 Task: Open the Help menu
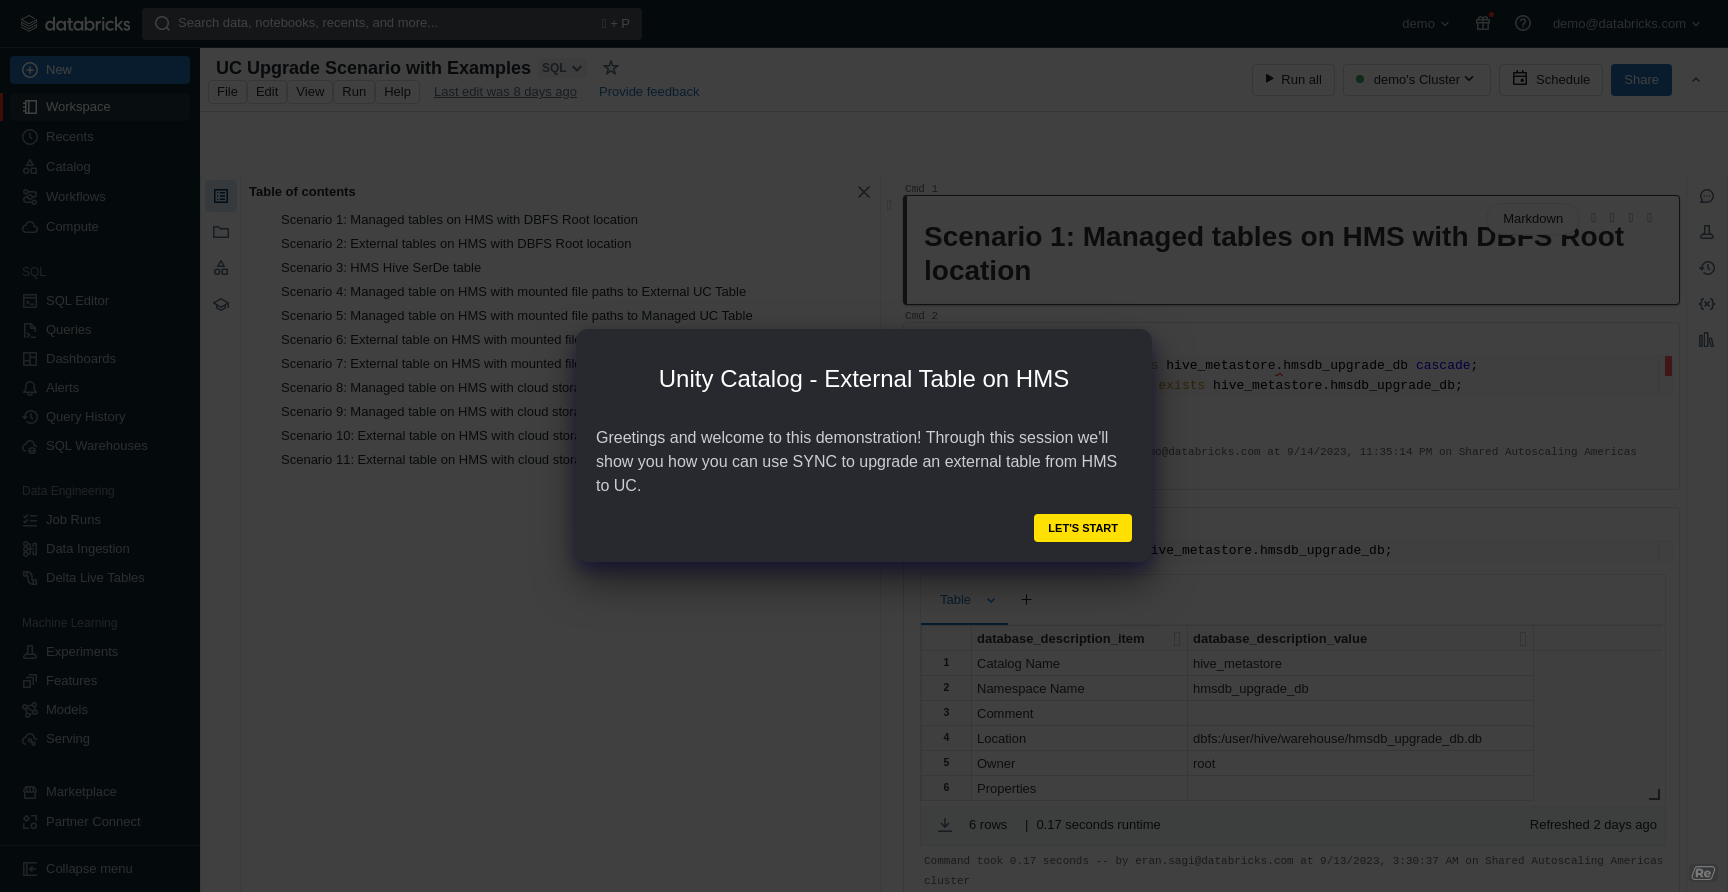pos(397,92)
